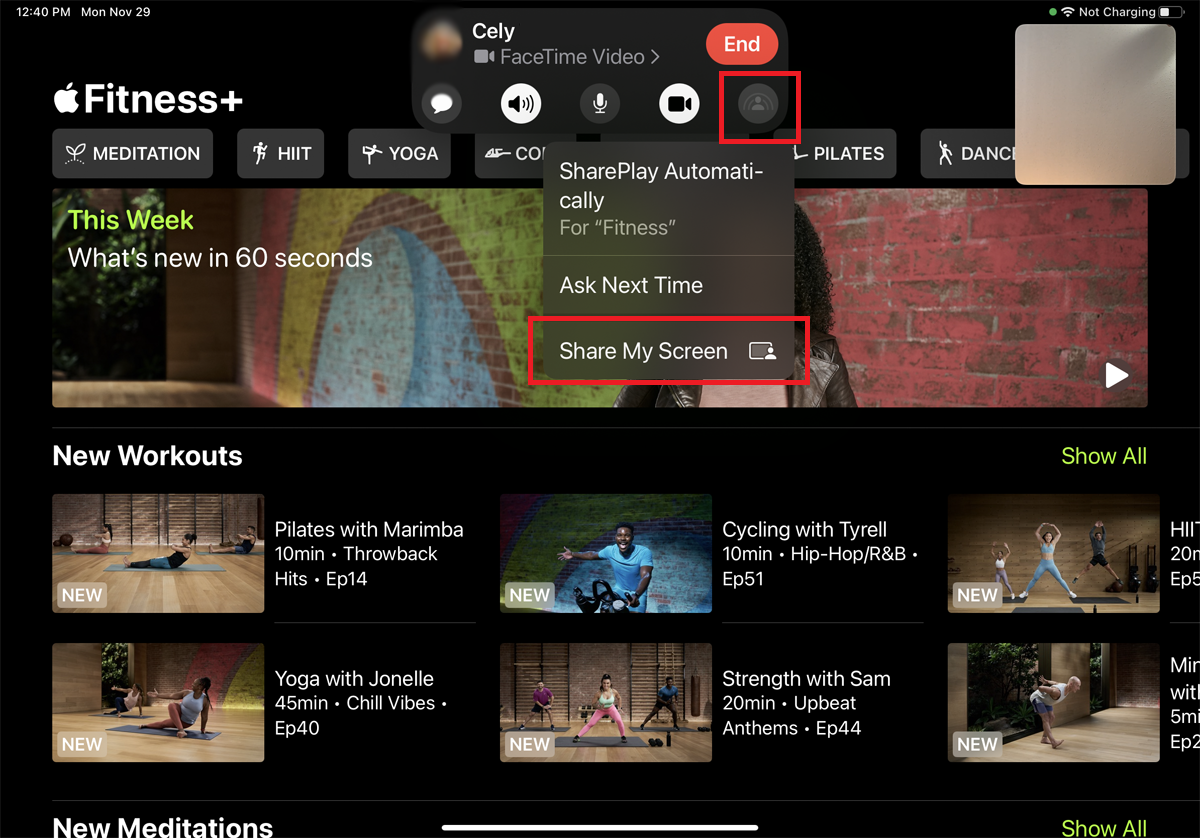1200x838 pixels.
Task: Open Cycling with Tyrell thumbnail
Action: tap(606, 553)
